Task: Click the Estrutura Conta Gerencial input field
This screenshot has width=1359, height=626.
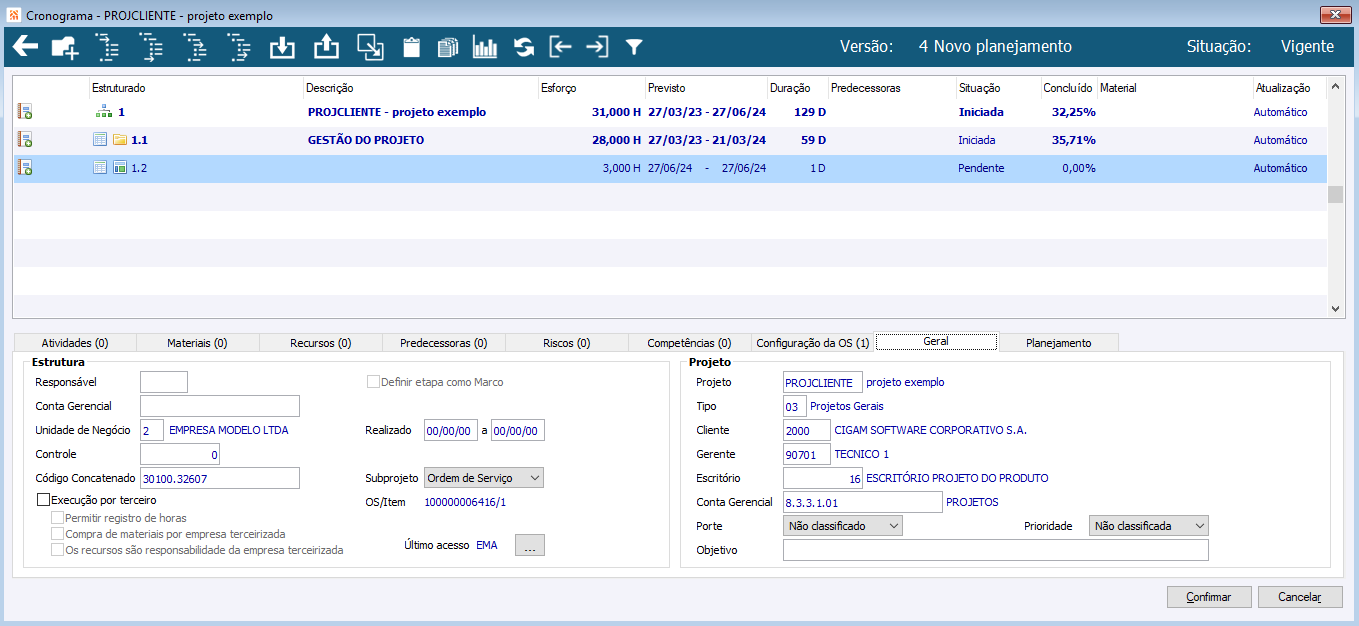Action: [x=220, y=406]
